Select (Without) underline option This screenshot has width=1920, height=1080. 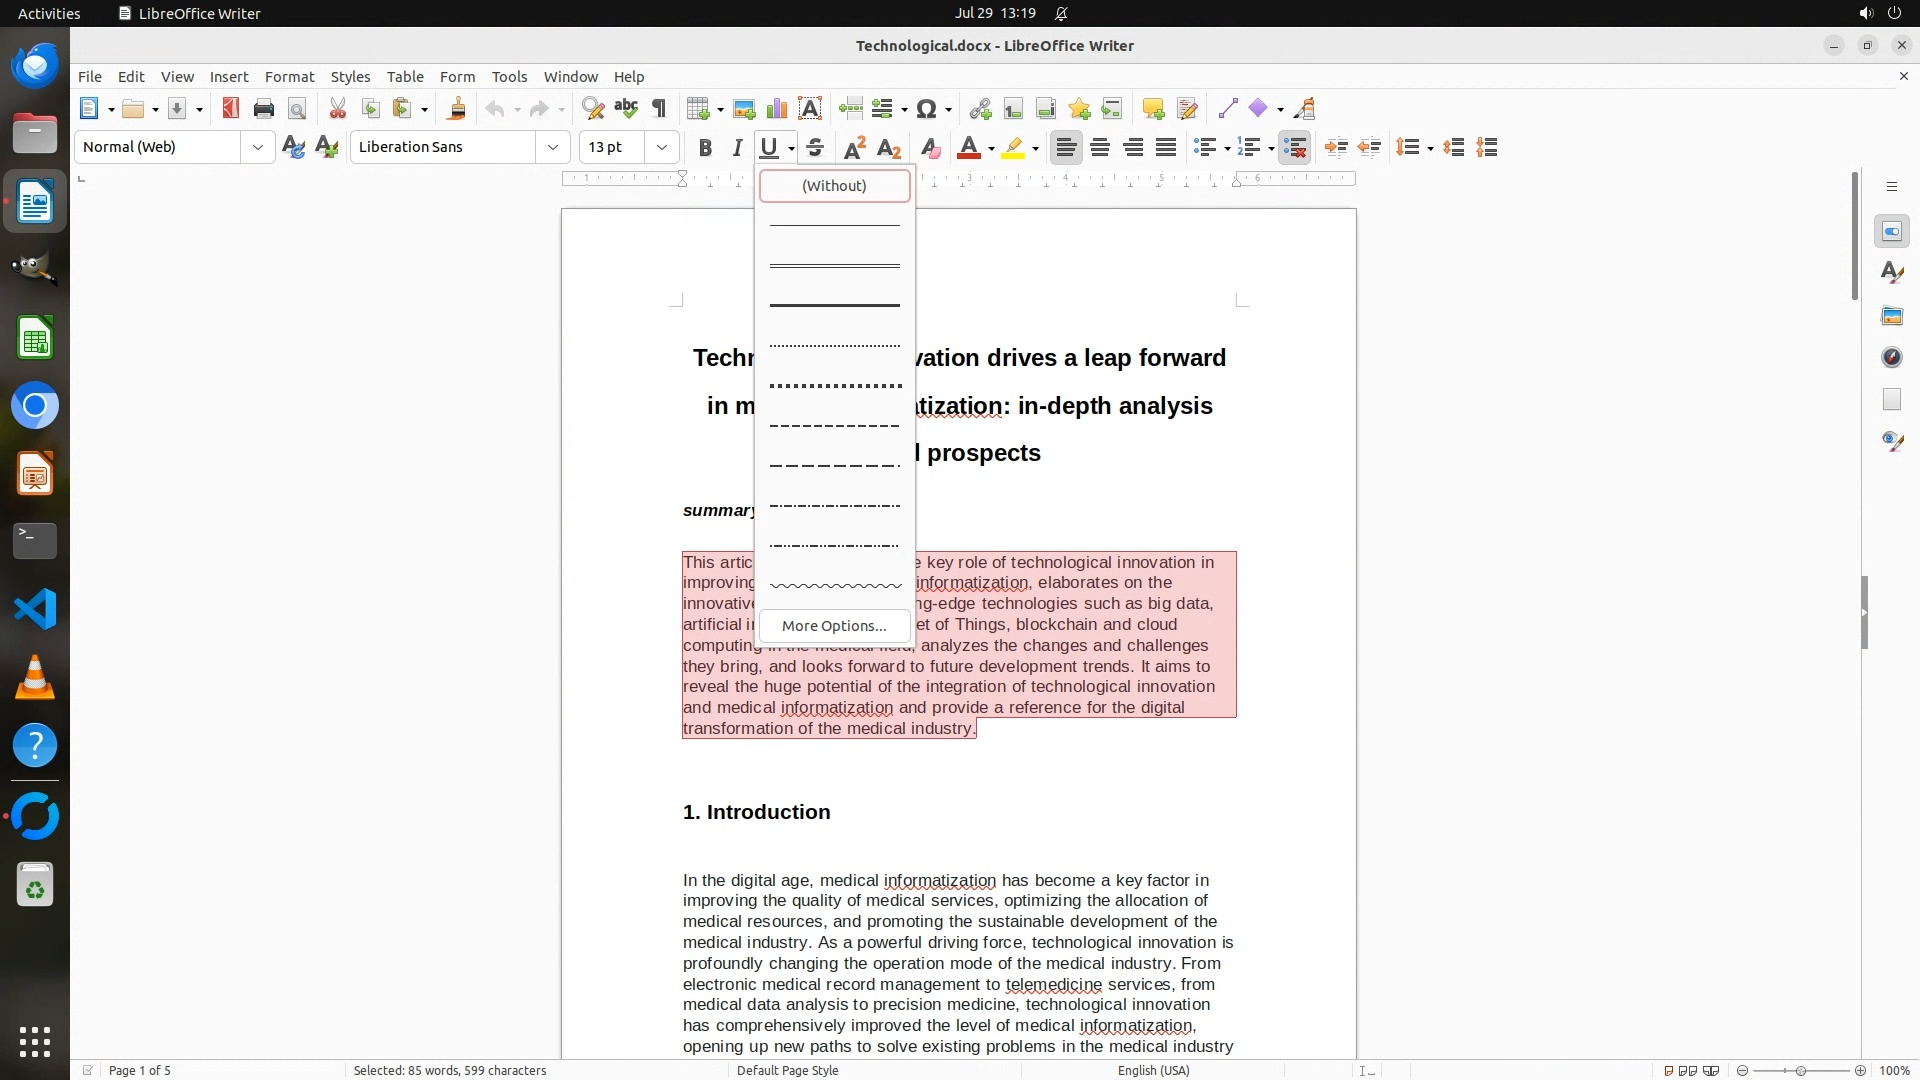[x=834, y=186]
